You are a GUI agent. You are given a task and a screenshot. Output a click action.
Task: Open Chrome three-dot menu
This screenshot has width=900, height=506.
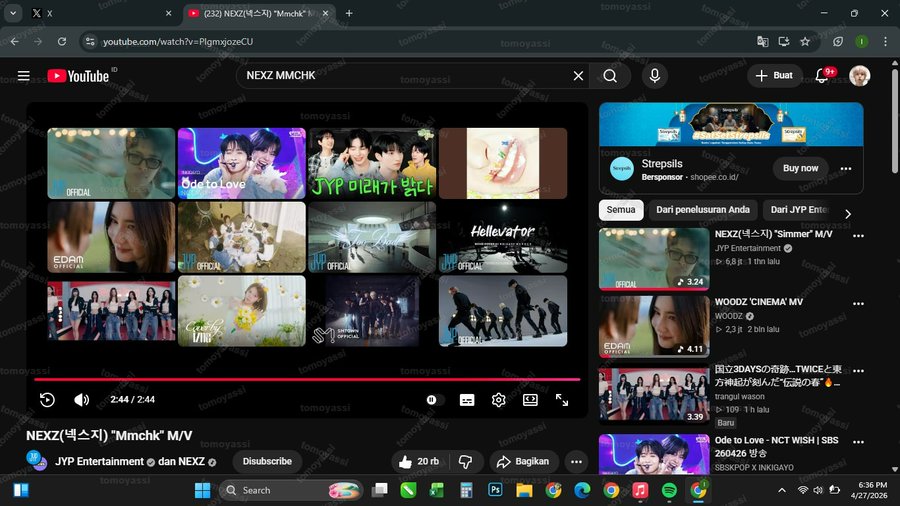pos(885,41)
